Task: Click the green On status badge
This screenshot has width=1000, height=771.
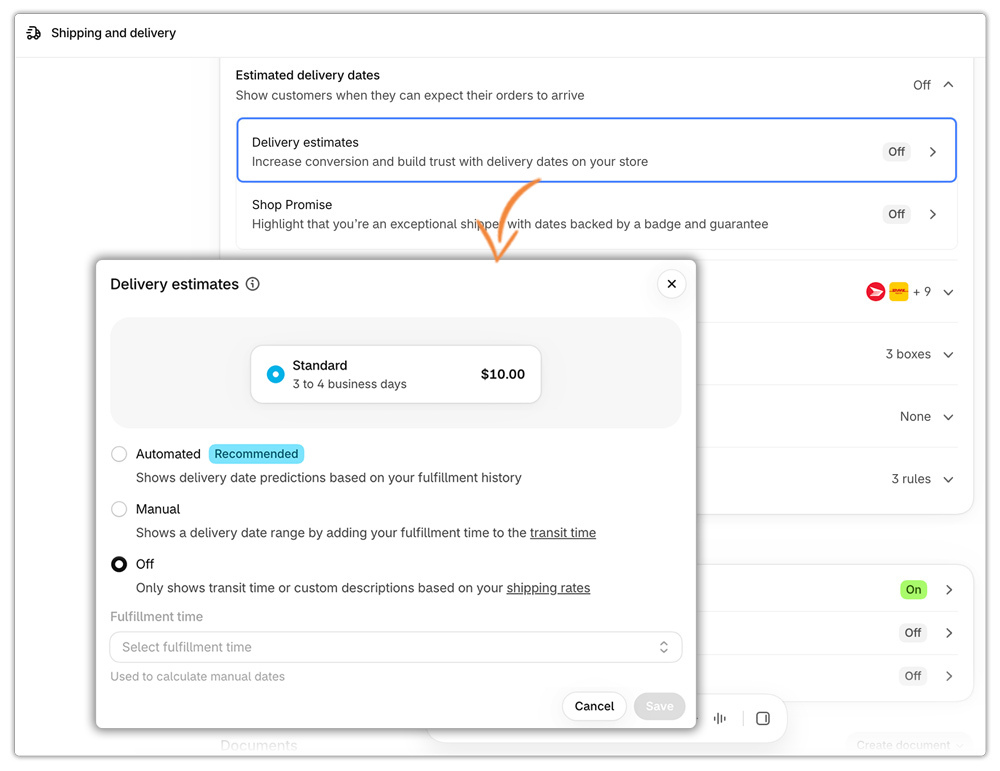Action: (x=913, y=590)
